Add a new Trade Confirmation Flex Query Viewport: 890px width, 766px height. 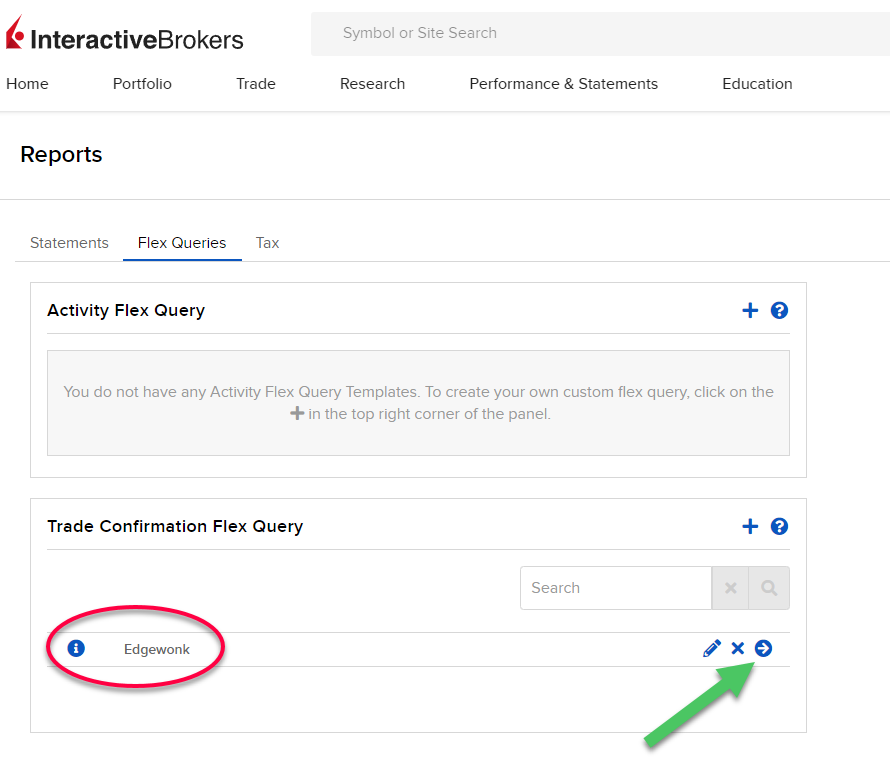coord(750,526)
